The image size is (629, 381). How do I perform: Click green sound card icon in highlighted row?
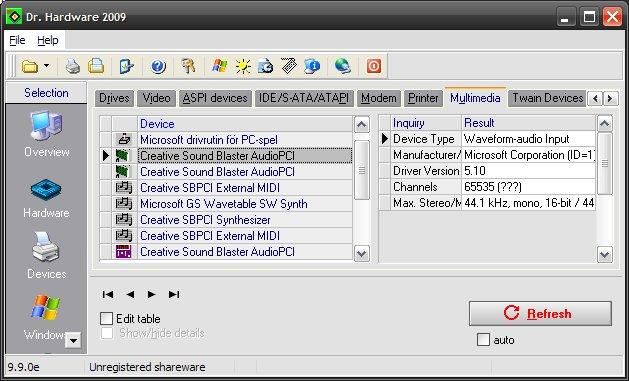pos(123,156)
